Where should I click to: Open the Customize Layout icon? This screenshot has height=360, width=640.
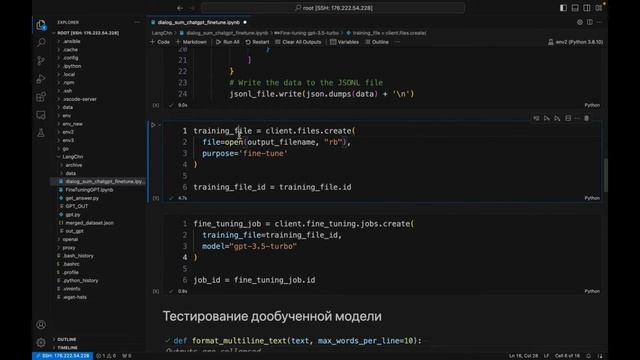click(598, 8)
